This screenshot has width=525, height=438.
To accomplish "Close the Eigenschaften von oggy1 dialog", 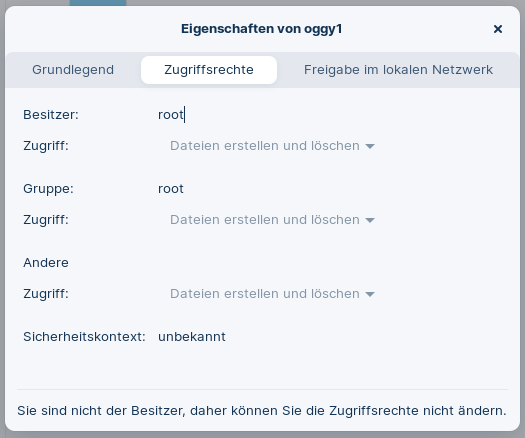I will [498, 29].
